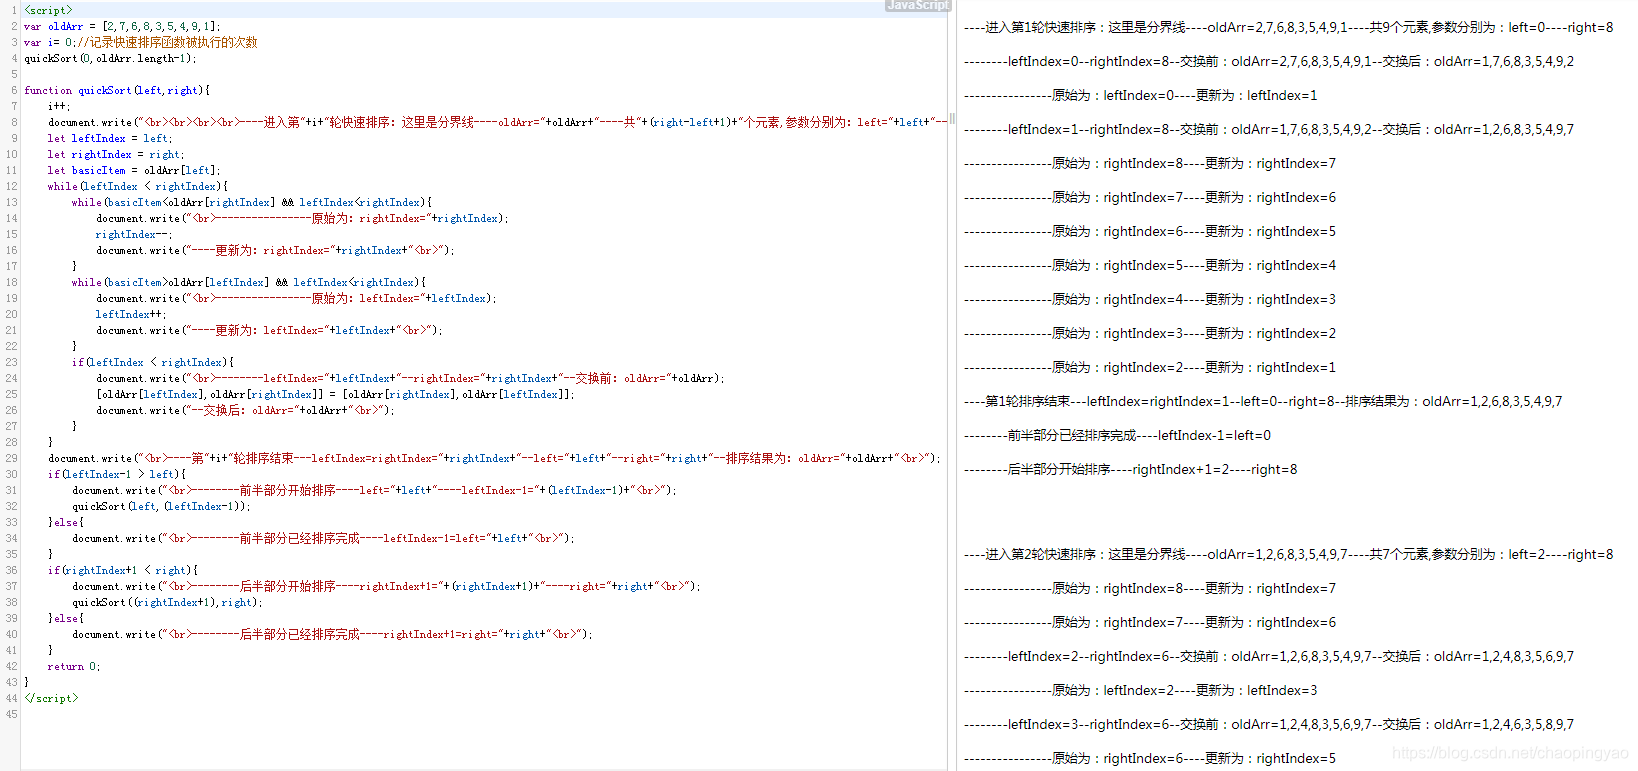1638x771 pixels.
Task: Click the 'while(basicItem<oldArr[rightIndex]' condition line
Action: [x=252, y=202]
